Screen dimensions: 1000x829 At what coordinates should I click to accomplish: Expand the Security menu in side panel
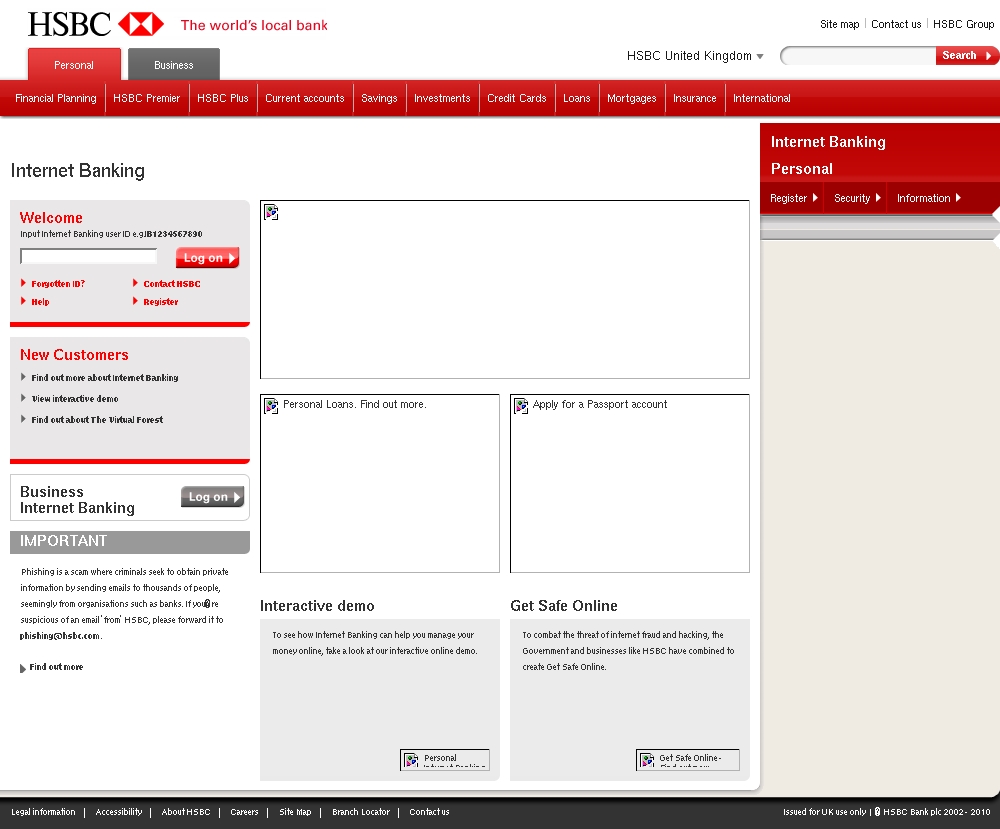[x=857, y=198]
